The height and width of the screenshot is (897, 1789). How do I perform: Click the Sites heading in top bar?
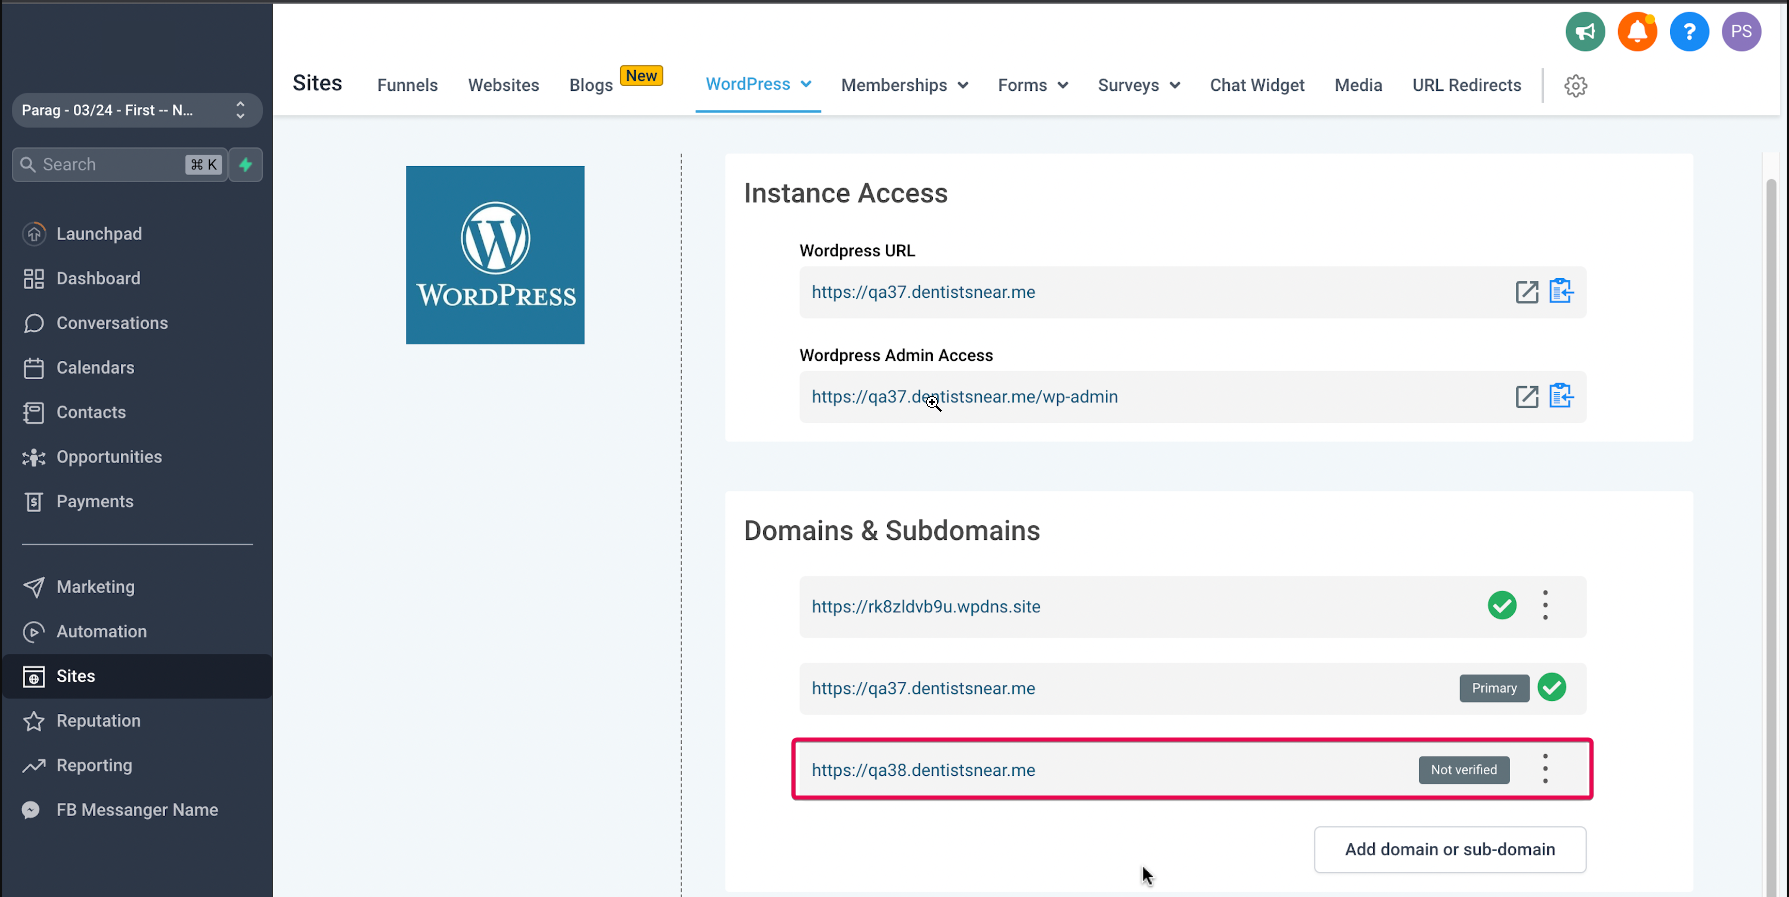[x=317, y=83]
